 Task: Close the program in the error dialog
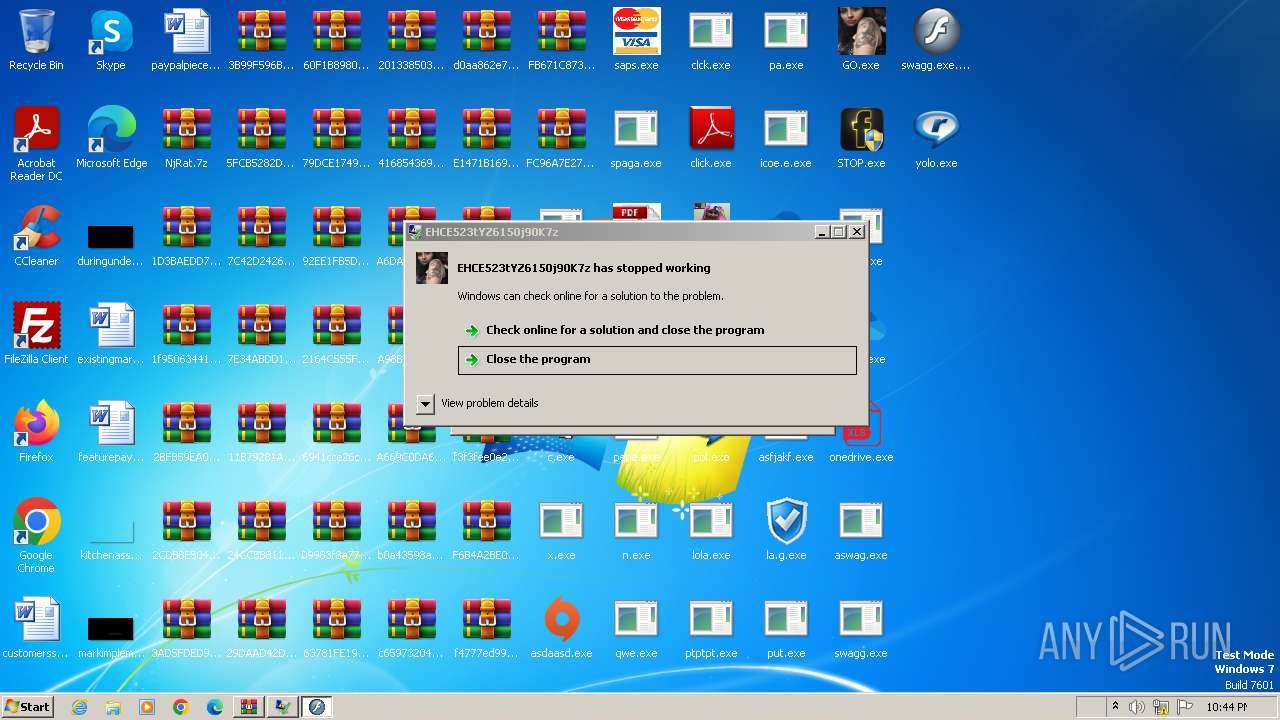[x=657, y=360]
